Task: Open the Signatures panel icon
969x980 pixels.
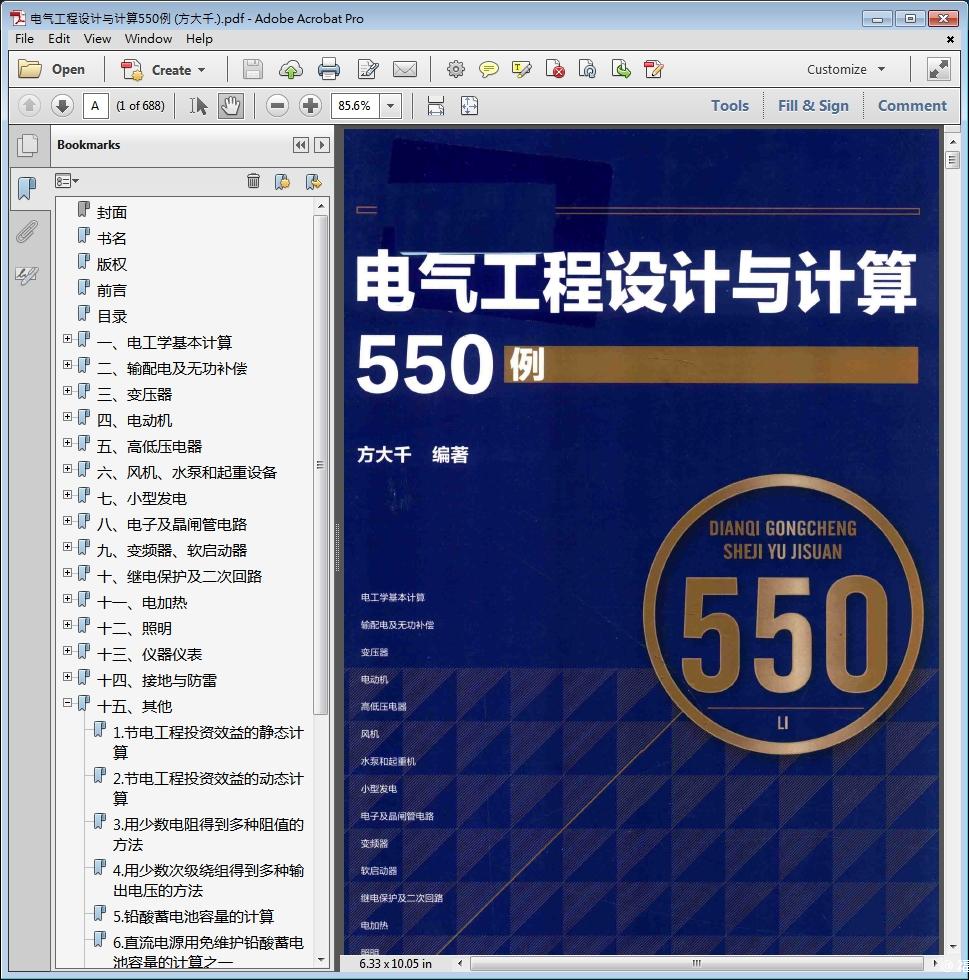Action: [x=27, y=274]
